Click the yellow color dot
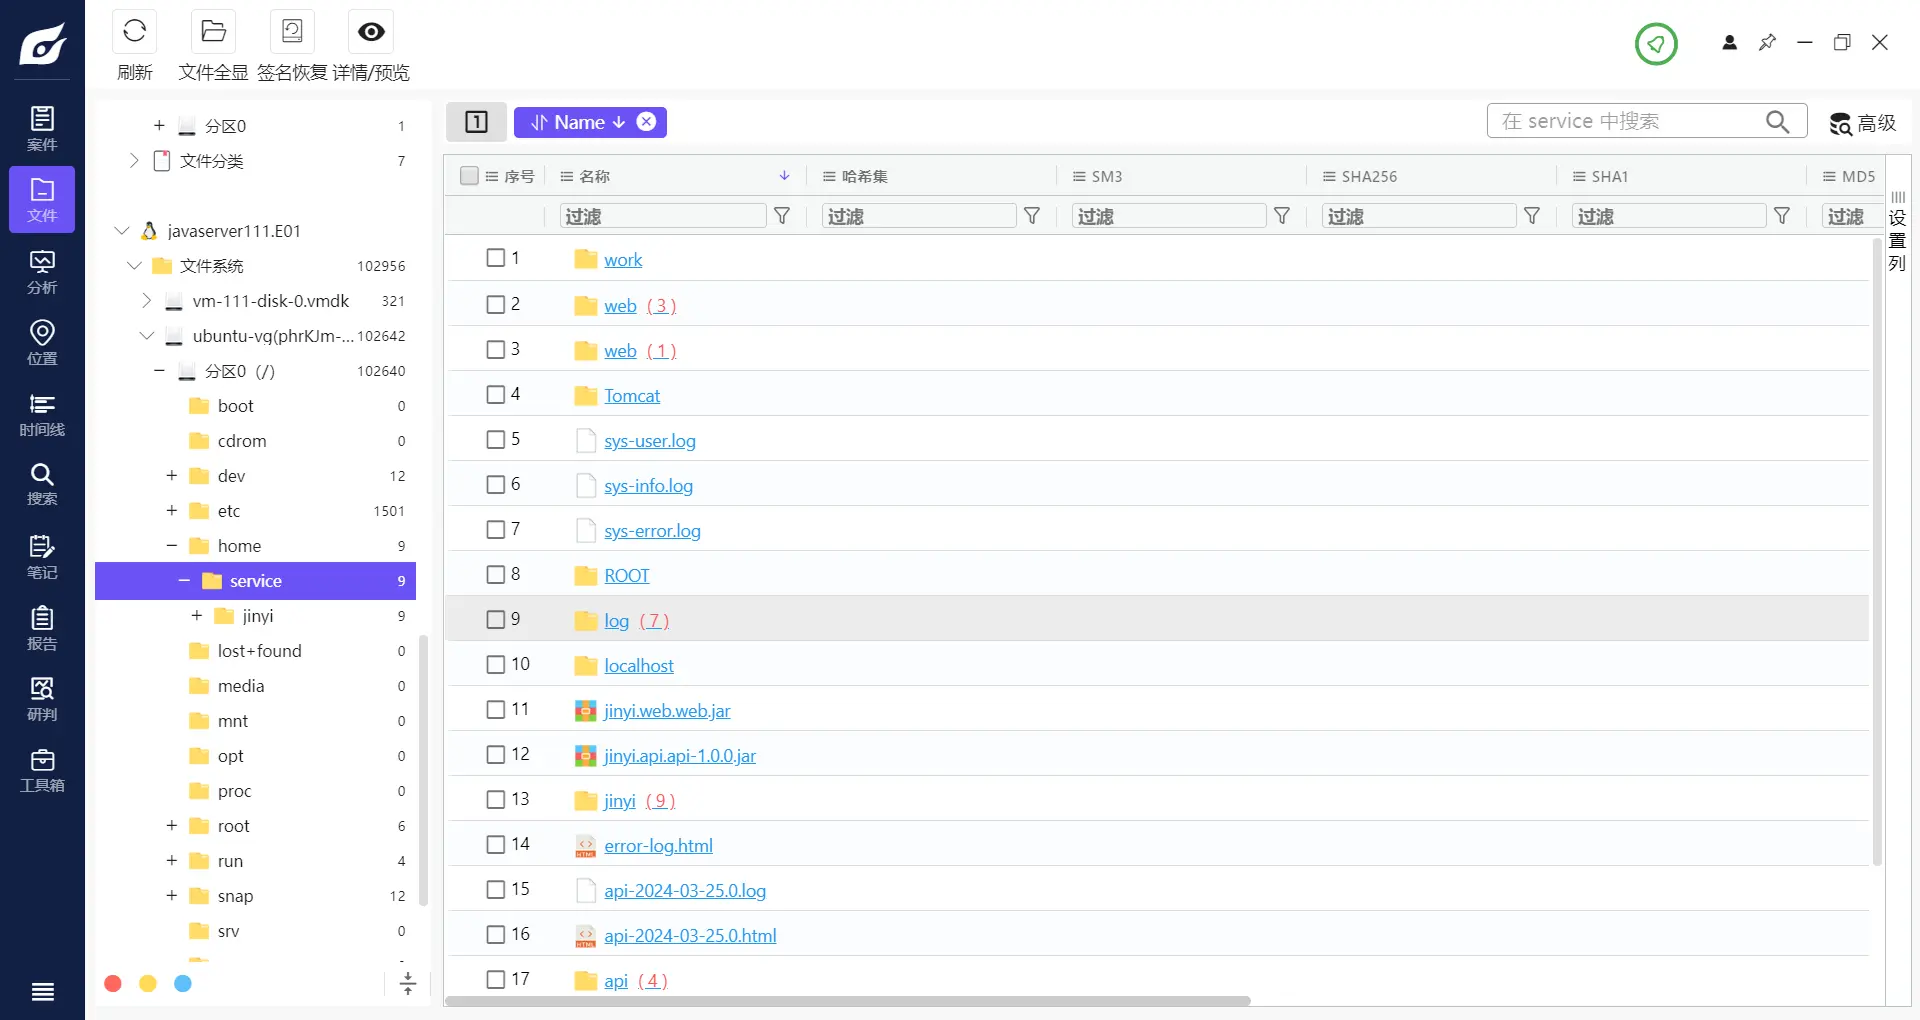 click(148, 984)
